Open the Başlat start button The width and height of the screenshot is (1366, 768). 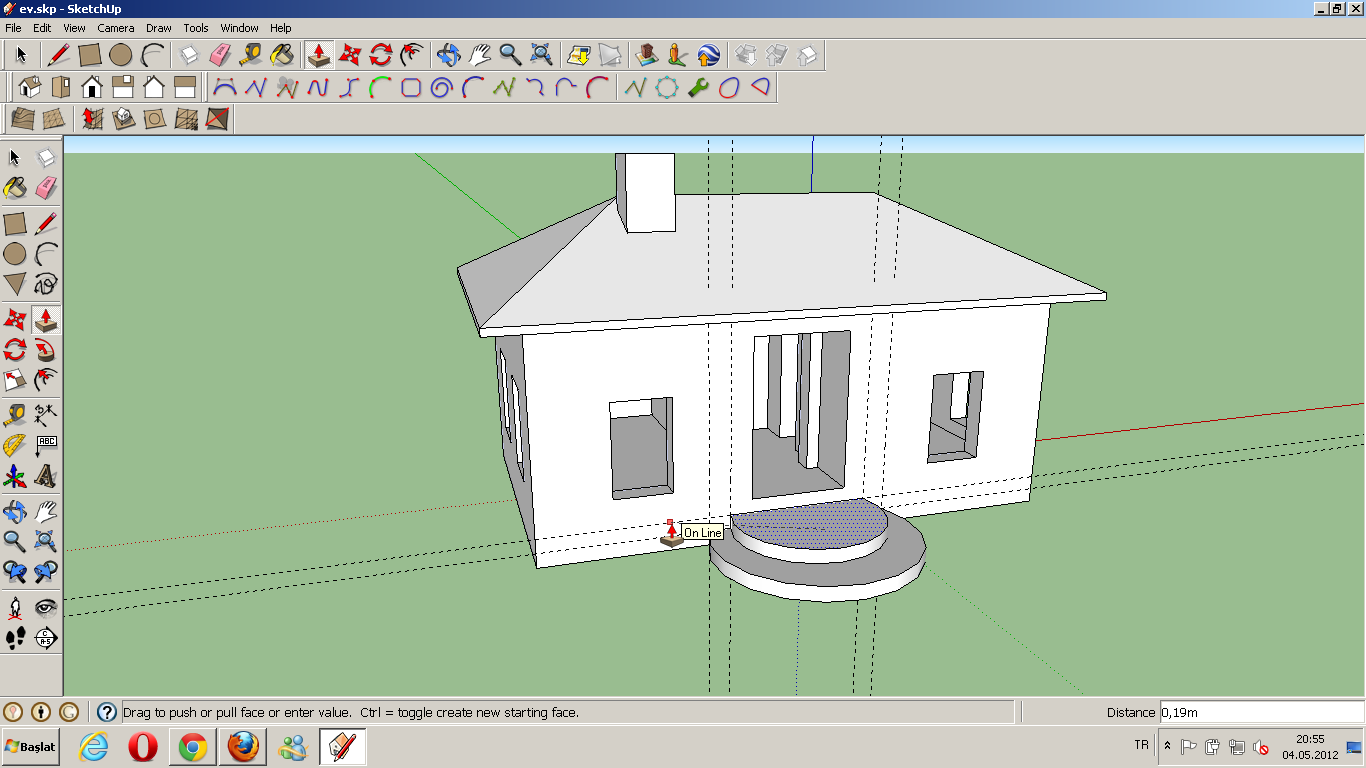(31, 747)
